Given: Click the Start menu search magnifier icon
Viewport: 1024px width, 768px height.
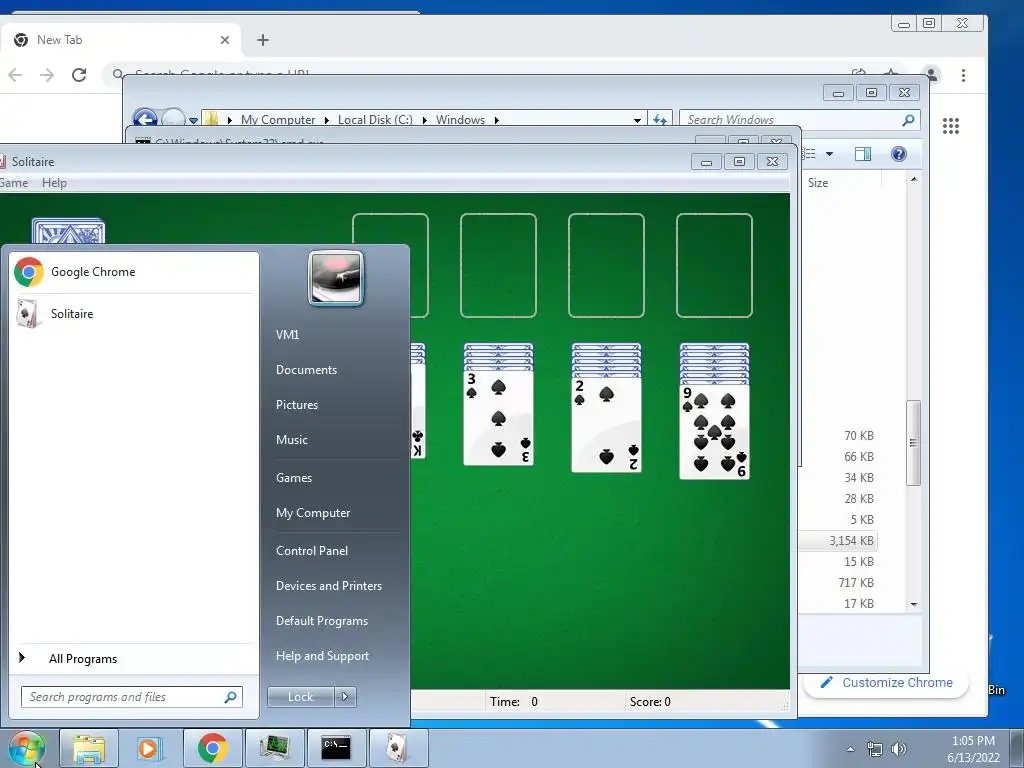Looking at the screenshot, I should click(230, 697).
